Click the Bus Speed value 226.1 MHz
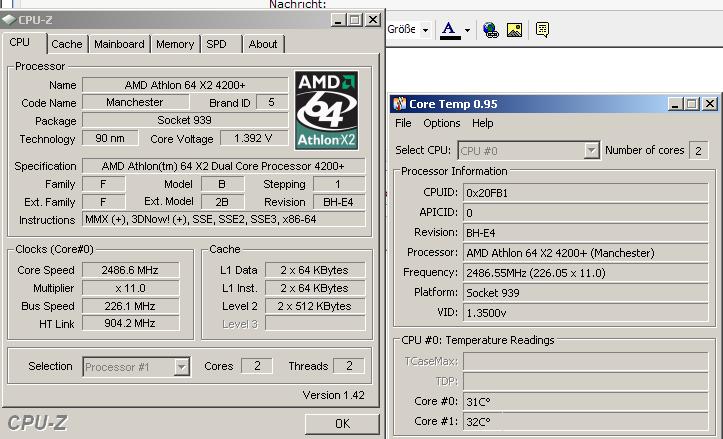 coord(130,306)
